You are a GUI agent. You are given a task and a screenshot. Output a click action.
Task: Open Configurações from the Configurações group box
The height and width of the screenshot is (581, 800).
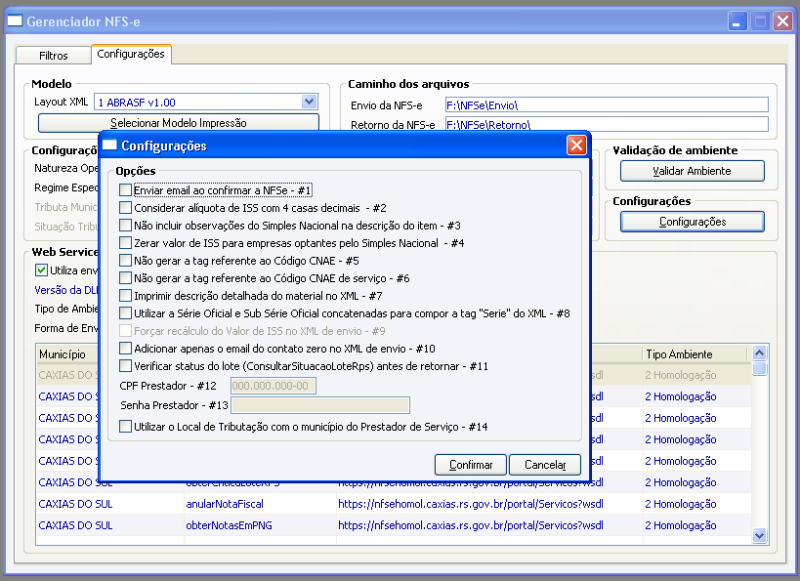(x=691, y=221)
